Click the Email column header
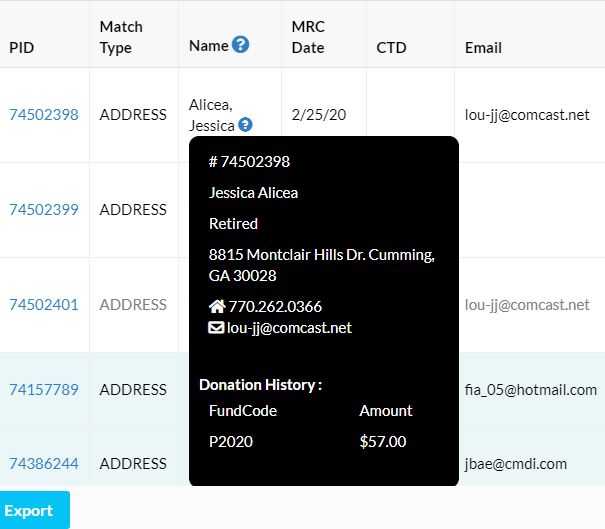Screen dimensions: 605x529 click(x=483, y=48)
